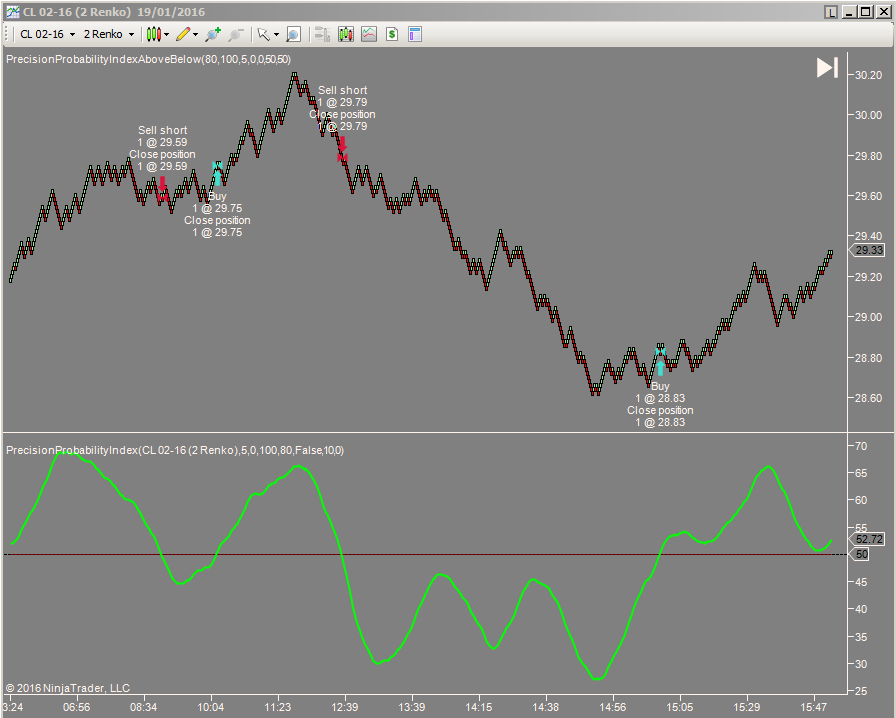Toggle the instrument link L button

[832, 10]
